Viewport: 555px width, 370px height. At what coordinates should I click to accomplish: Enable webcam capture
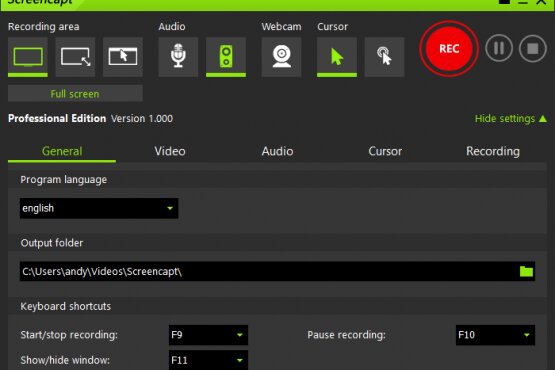click(x=281, y=57)
